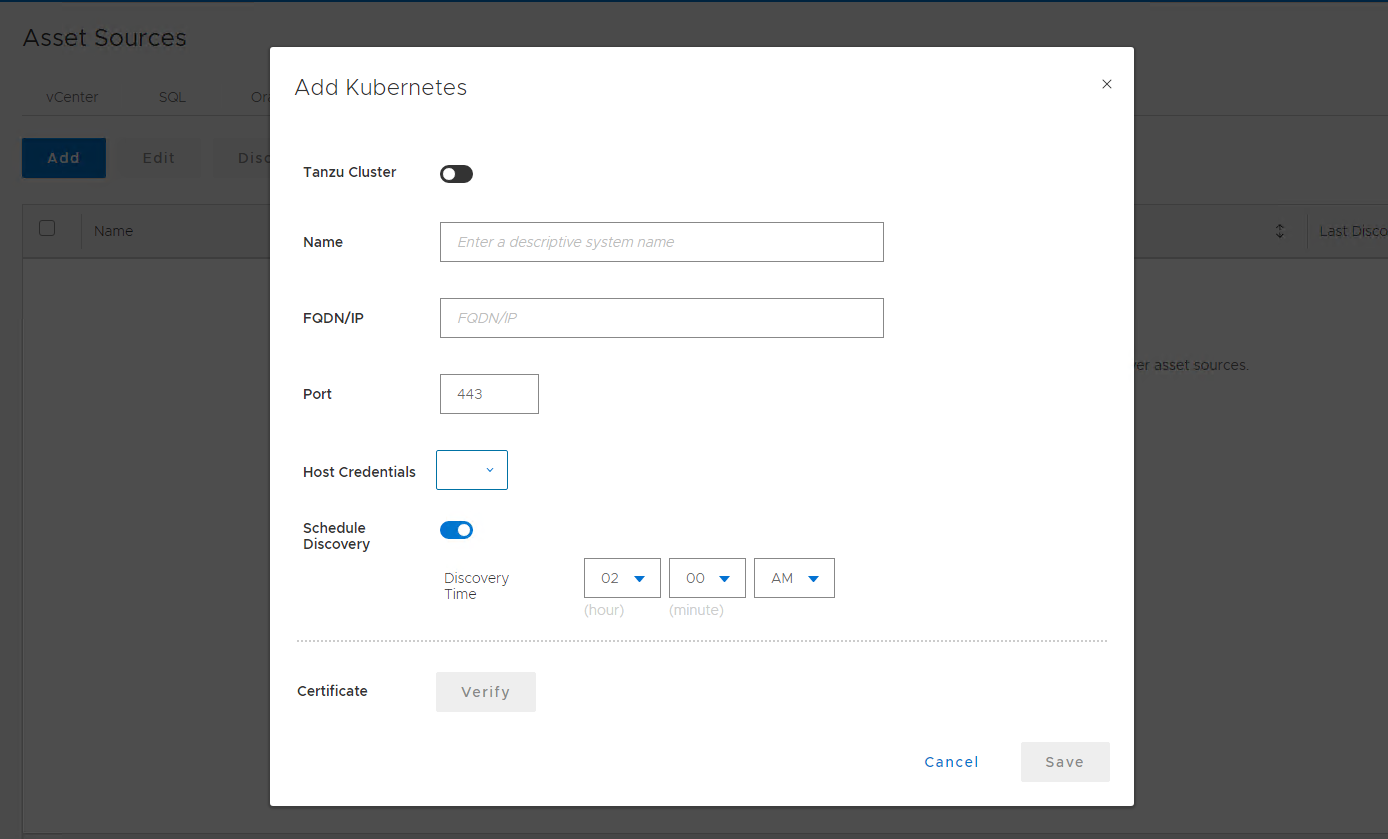Click the blue Add button
Viewport: 1388px width, 839px height.
64,158
